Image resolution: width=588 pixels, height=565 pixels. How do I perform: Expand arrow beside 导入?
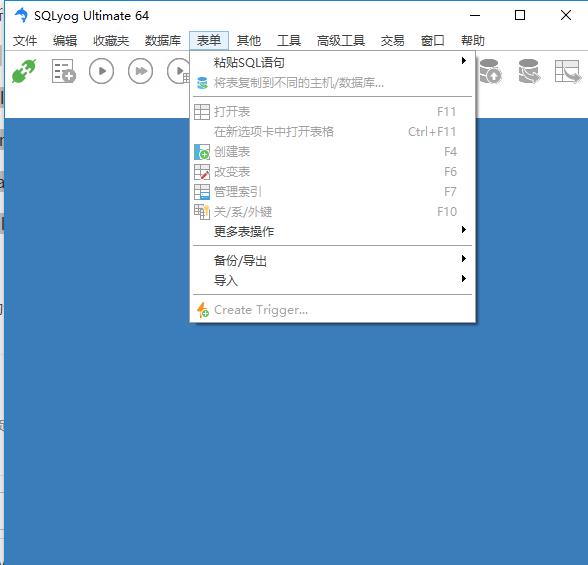coord(464,279)
